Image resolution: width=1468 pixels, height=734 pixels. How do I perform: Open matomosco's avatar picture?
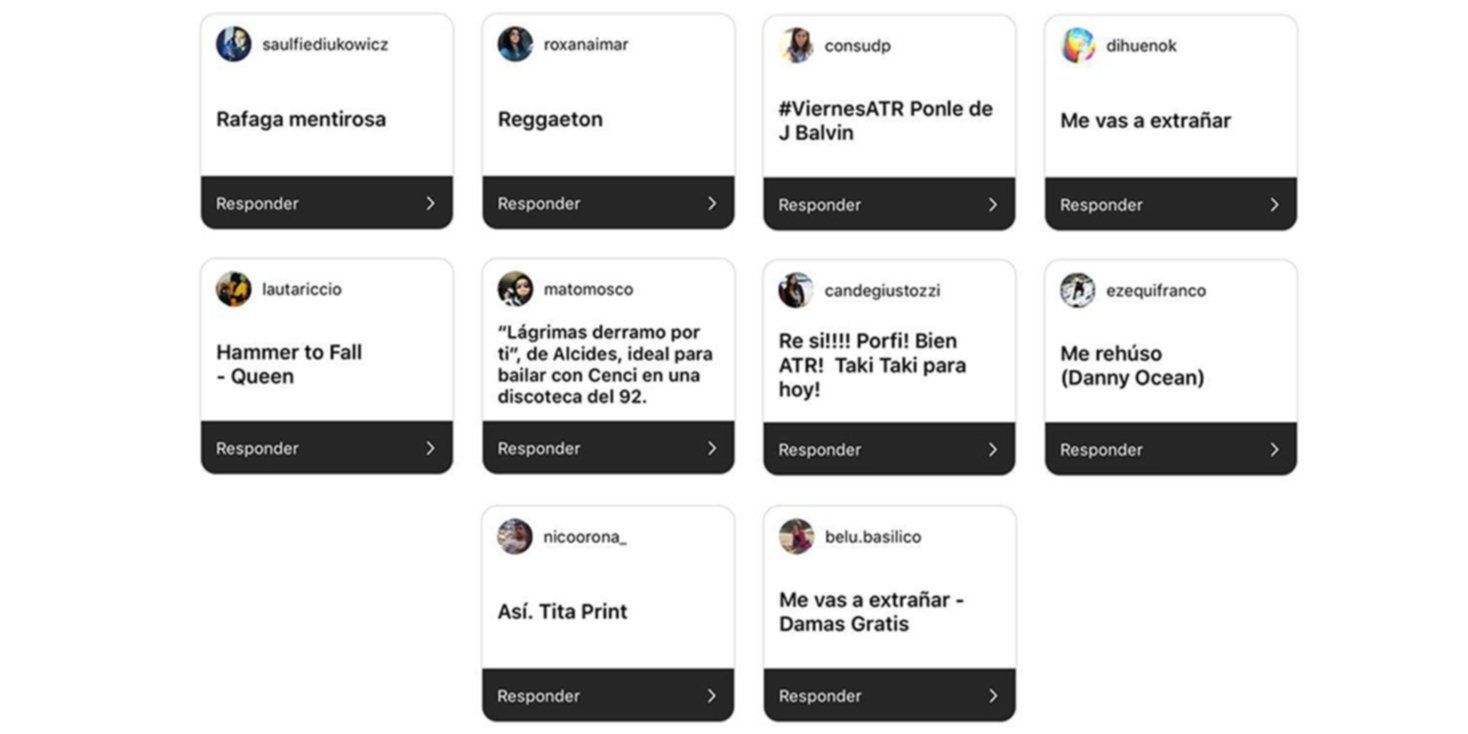[515, 289]
